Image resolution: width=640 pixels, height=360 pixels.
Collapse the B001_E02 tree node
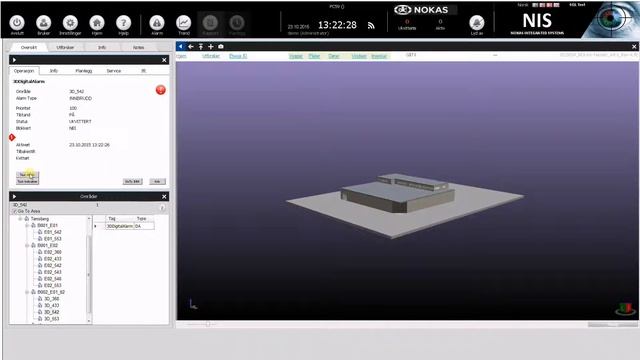(27, 245)
